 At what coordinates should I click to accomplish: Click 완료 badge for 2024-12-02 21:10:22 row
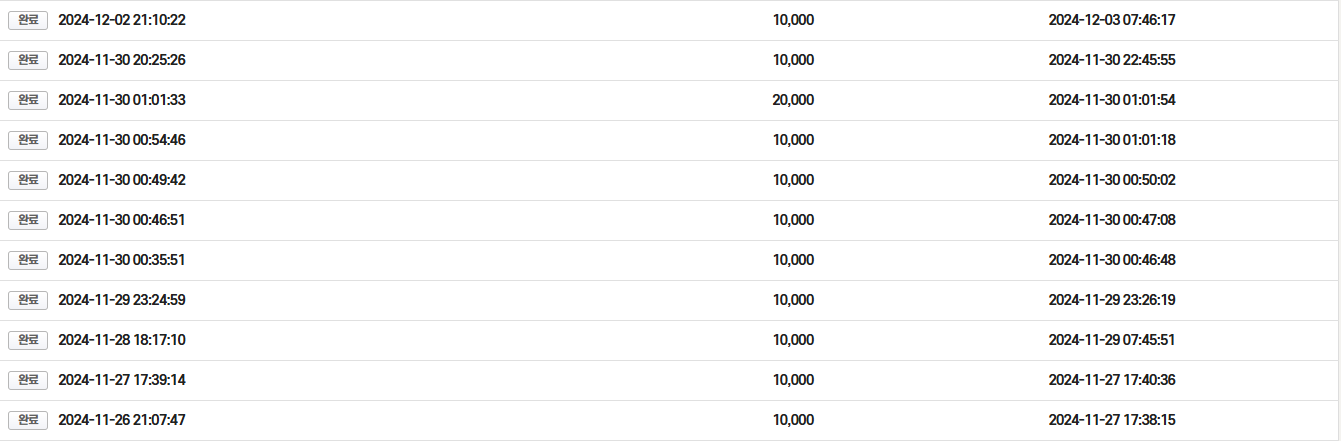28,20
